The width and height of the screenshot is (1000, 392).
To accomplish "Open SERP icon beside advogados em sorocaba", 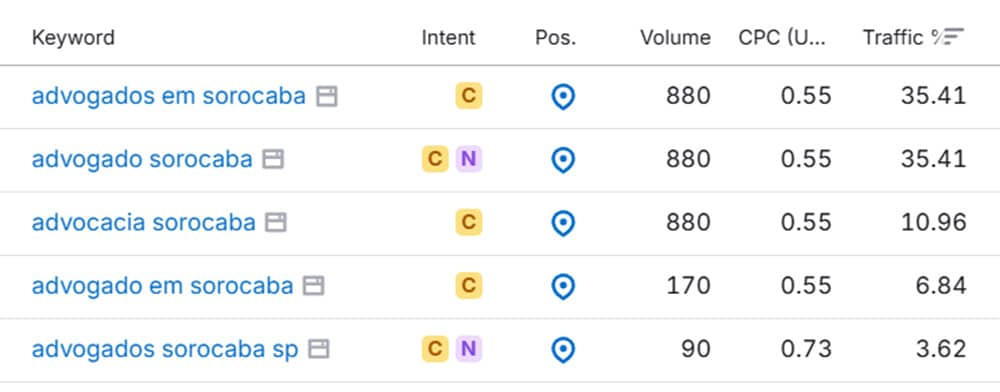I will (327, 97).
